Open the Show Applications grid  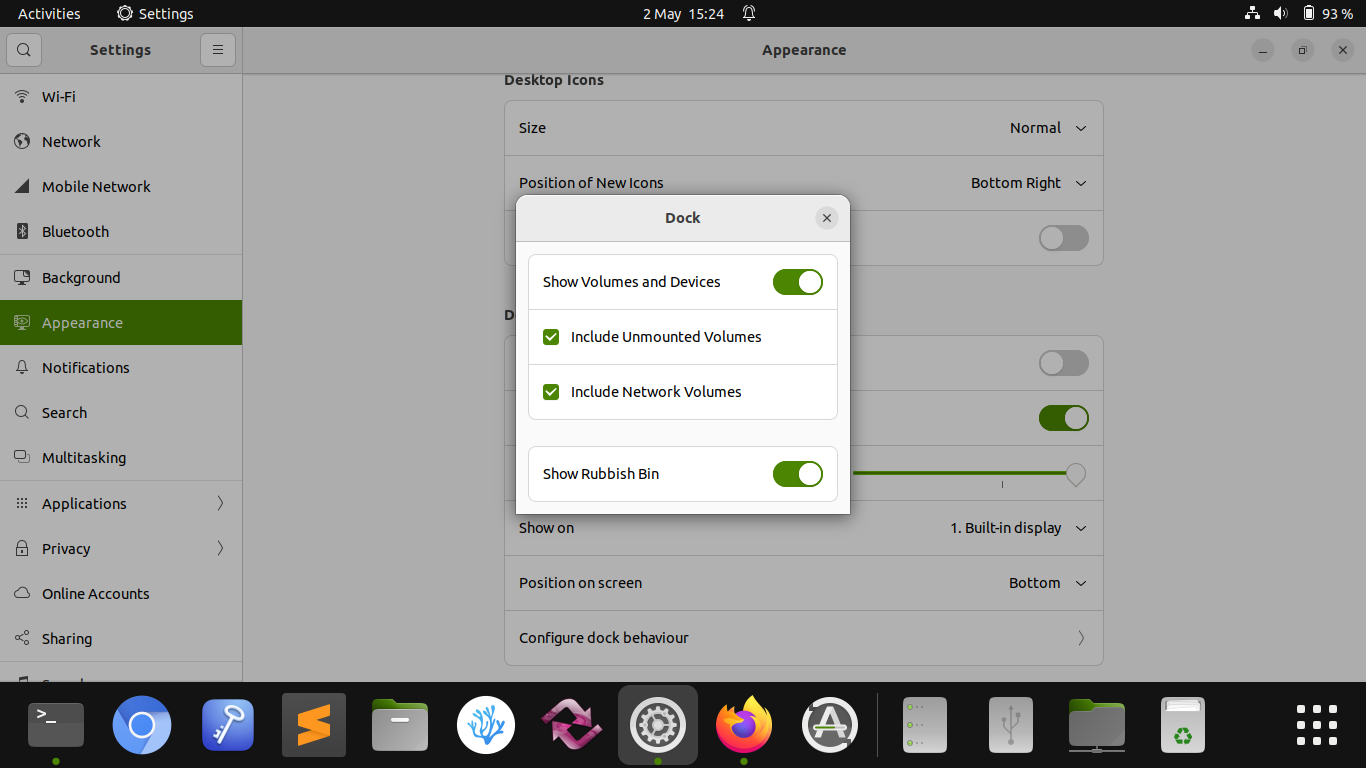[1316, 724]
